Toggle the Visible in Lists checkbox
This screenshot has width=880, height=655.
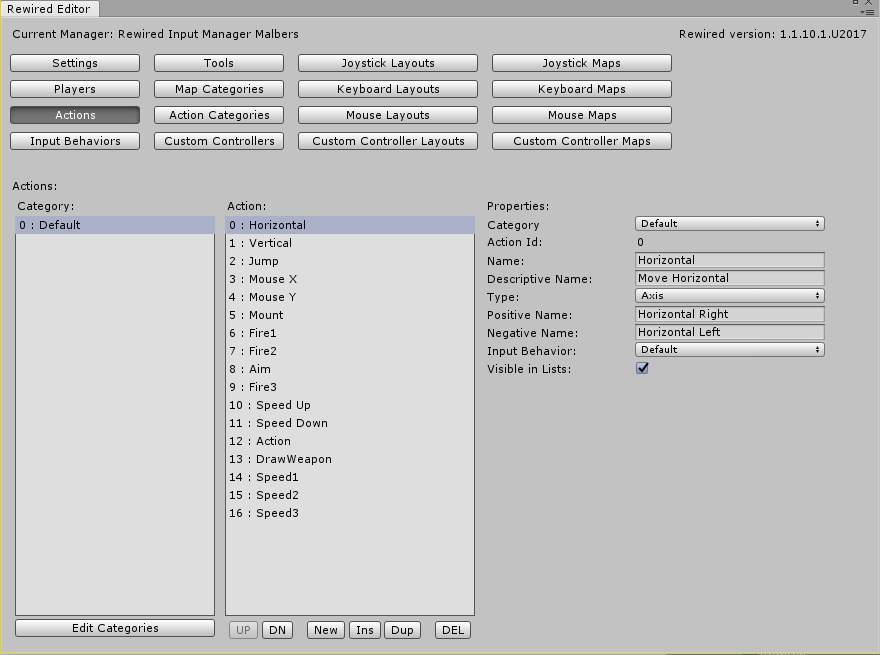tap(642, 368)
